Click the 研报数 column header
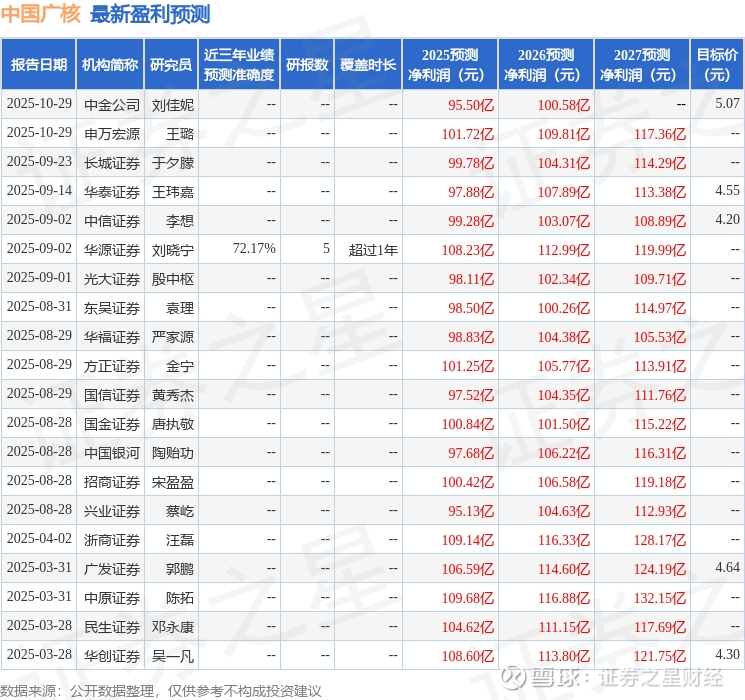Viewport: 745px width, 700px height. [x=307, y=65]
